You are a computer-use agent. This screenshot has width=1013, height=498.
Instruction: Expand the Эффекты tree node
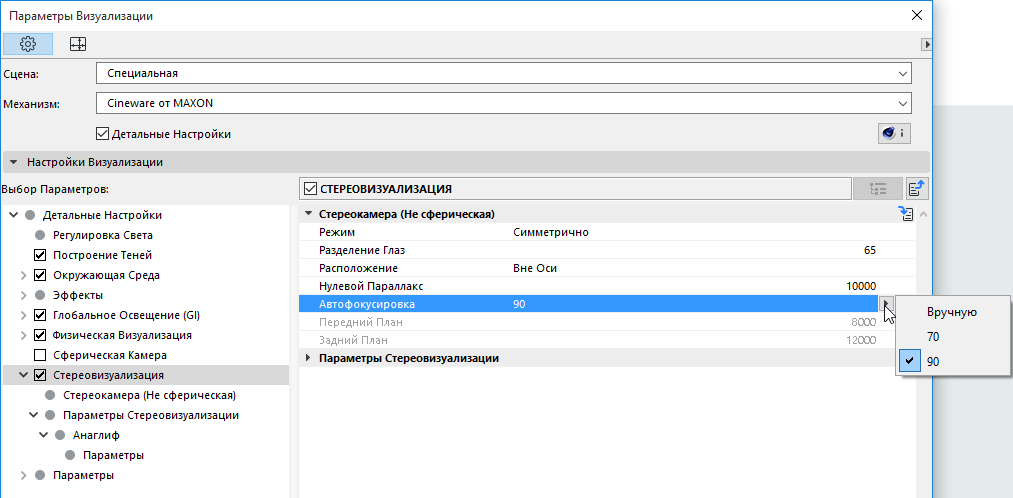tap(24, 295)
